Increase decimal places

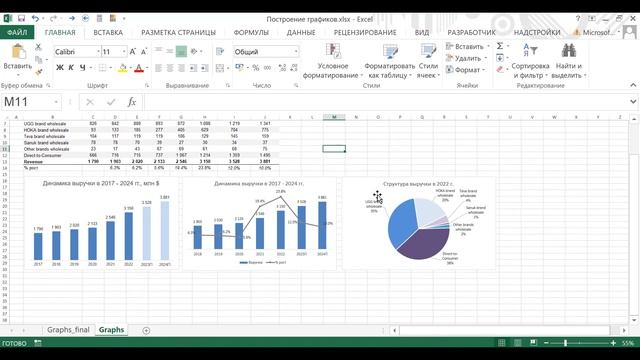pos(282,68)
